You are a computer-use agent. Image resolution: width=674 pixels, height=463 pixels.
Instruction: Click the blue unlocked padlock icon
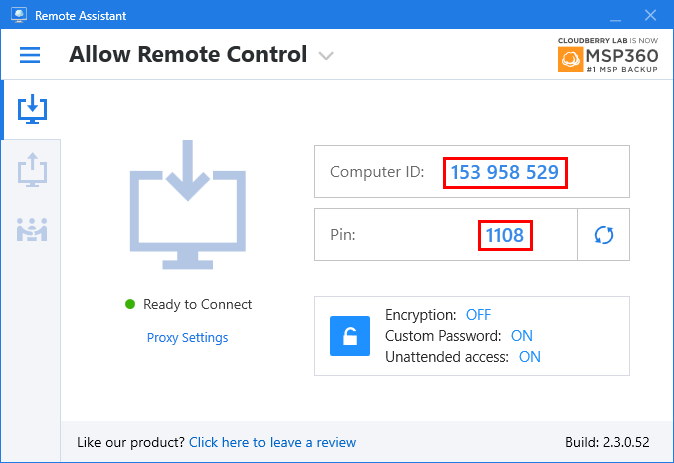click(x=350, y=336)
